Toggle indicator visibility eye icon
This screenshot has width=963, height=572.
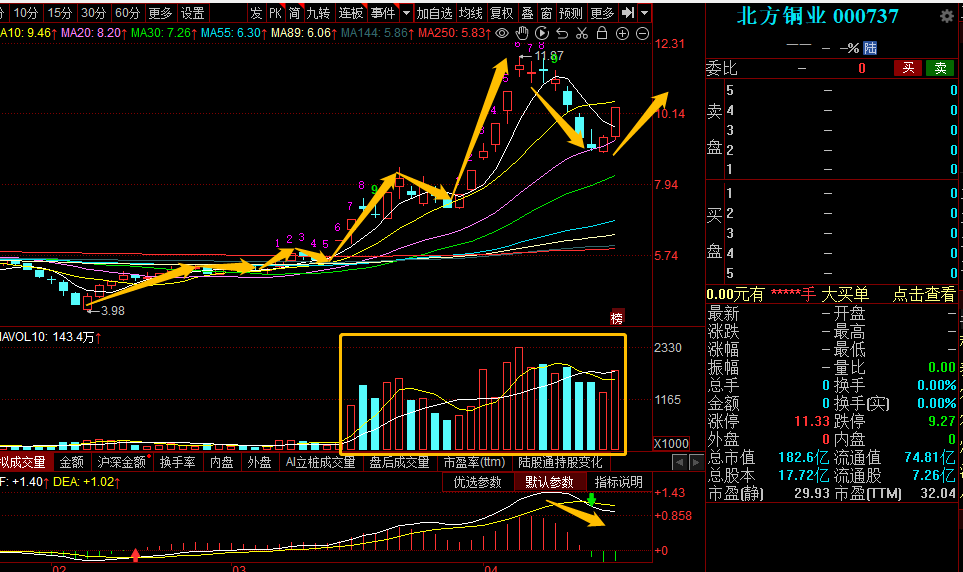(x=502, y=33)
